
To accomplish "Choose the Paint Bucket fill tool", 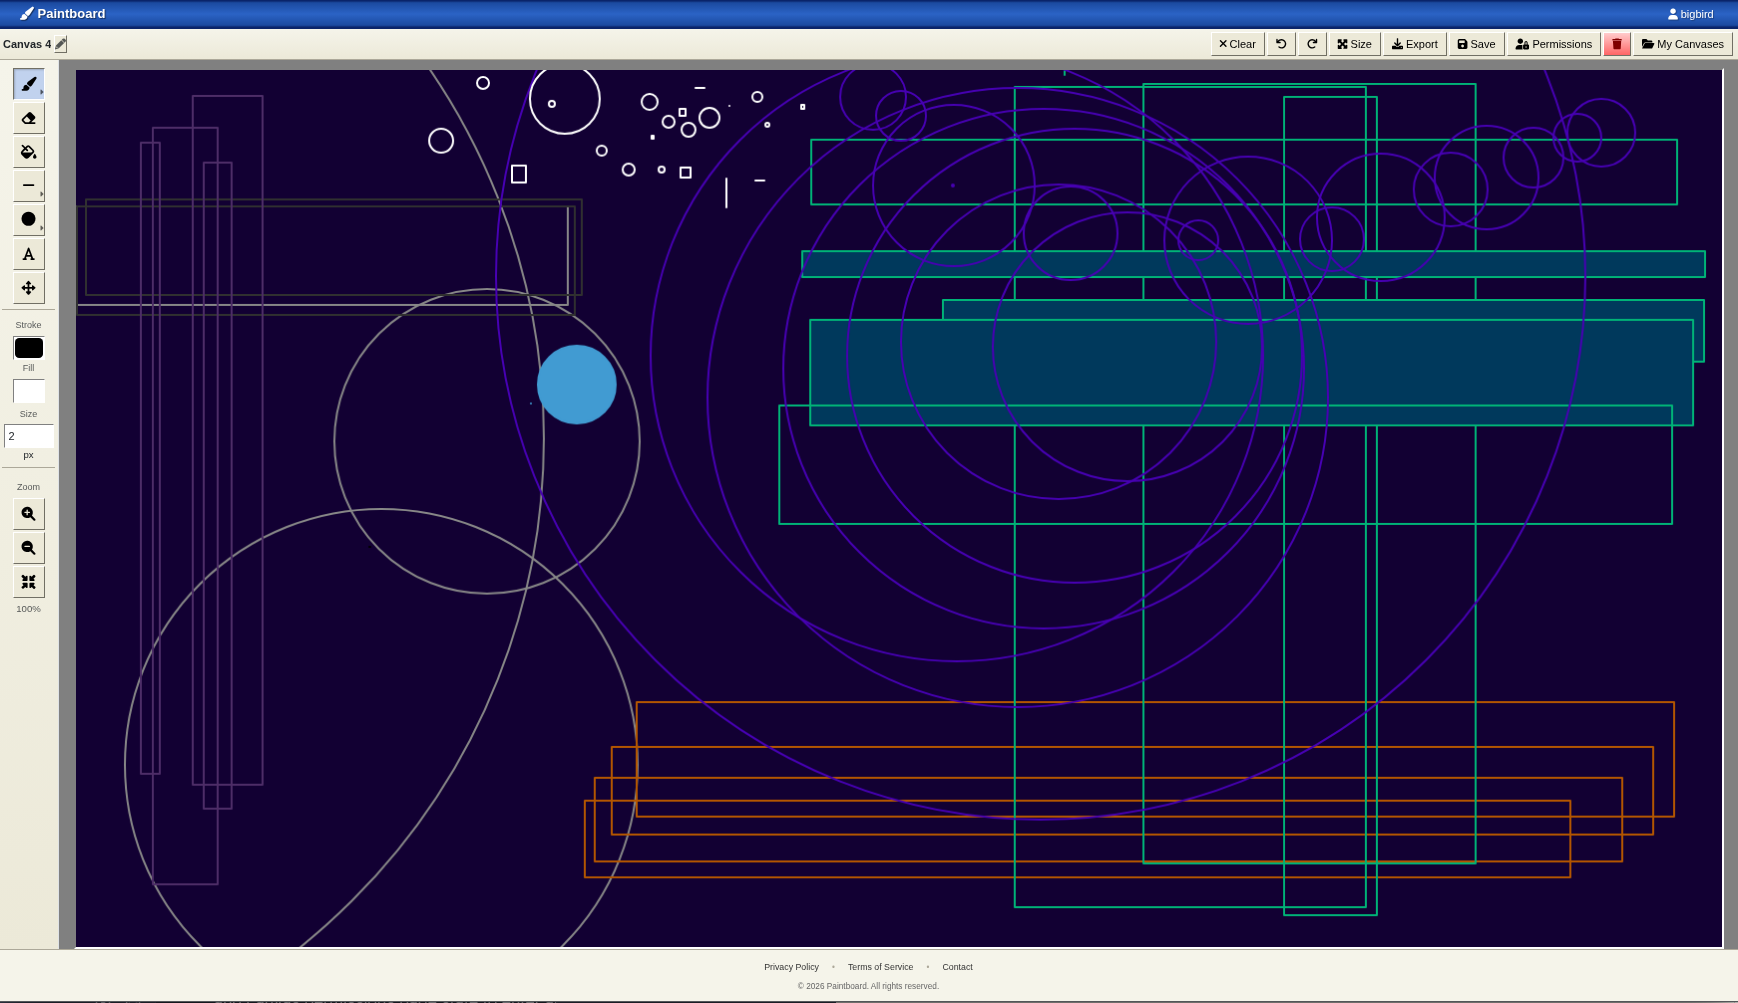I will [x=28, y=152].
